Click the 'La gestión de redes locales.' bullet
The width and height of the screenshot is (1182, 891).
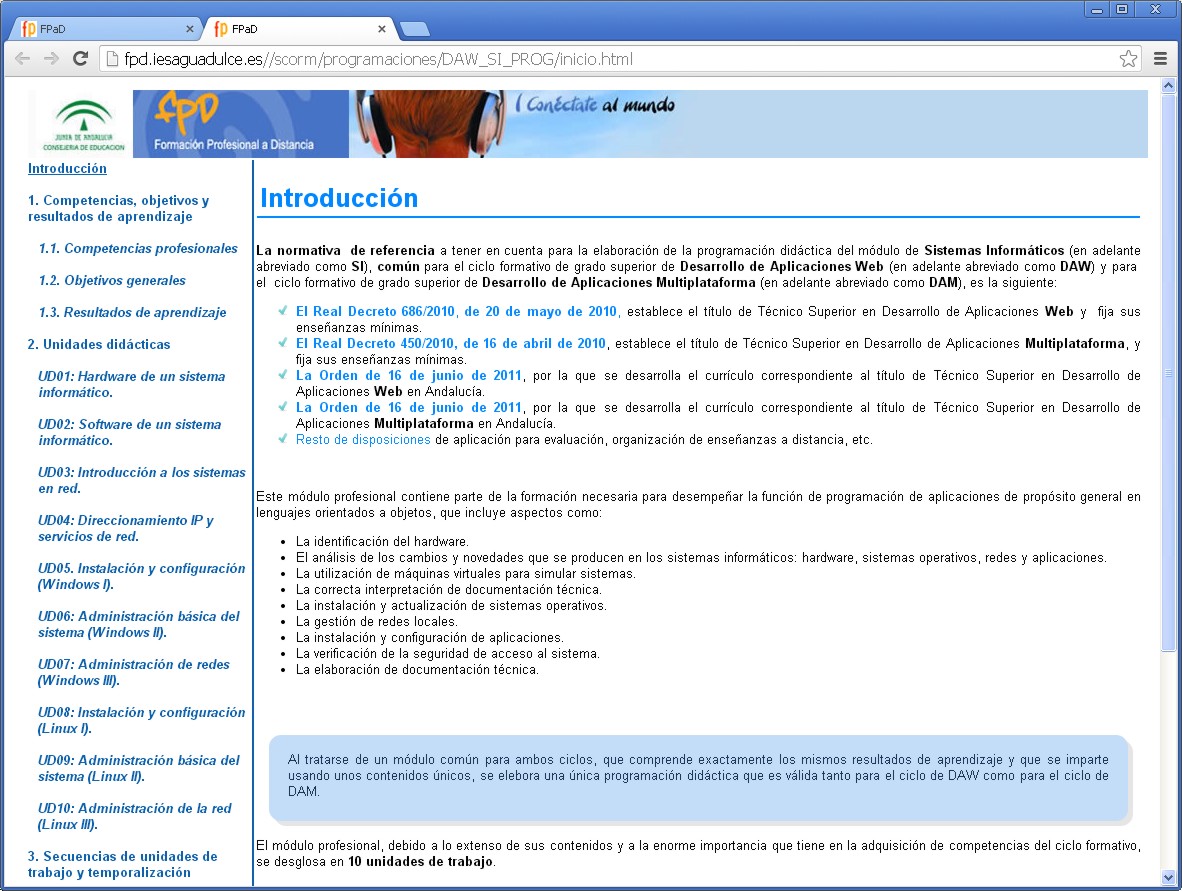(x=376, y=622)
